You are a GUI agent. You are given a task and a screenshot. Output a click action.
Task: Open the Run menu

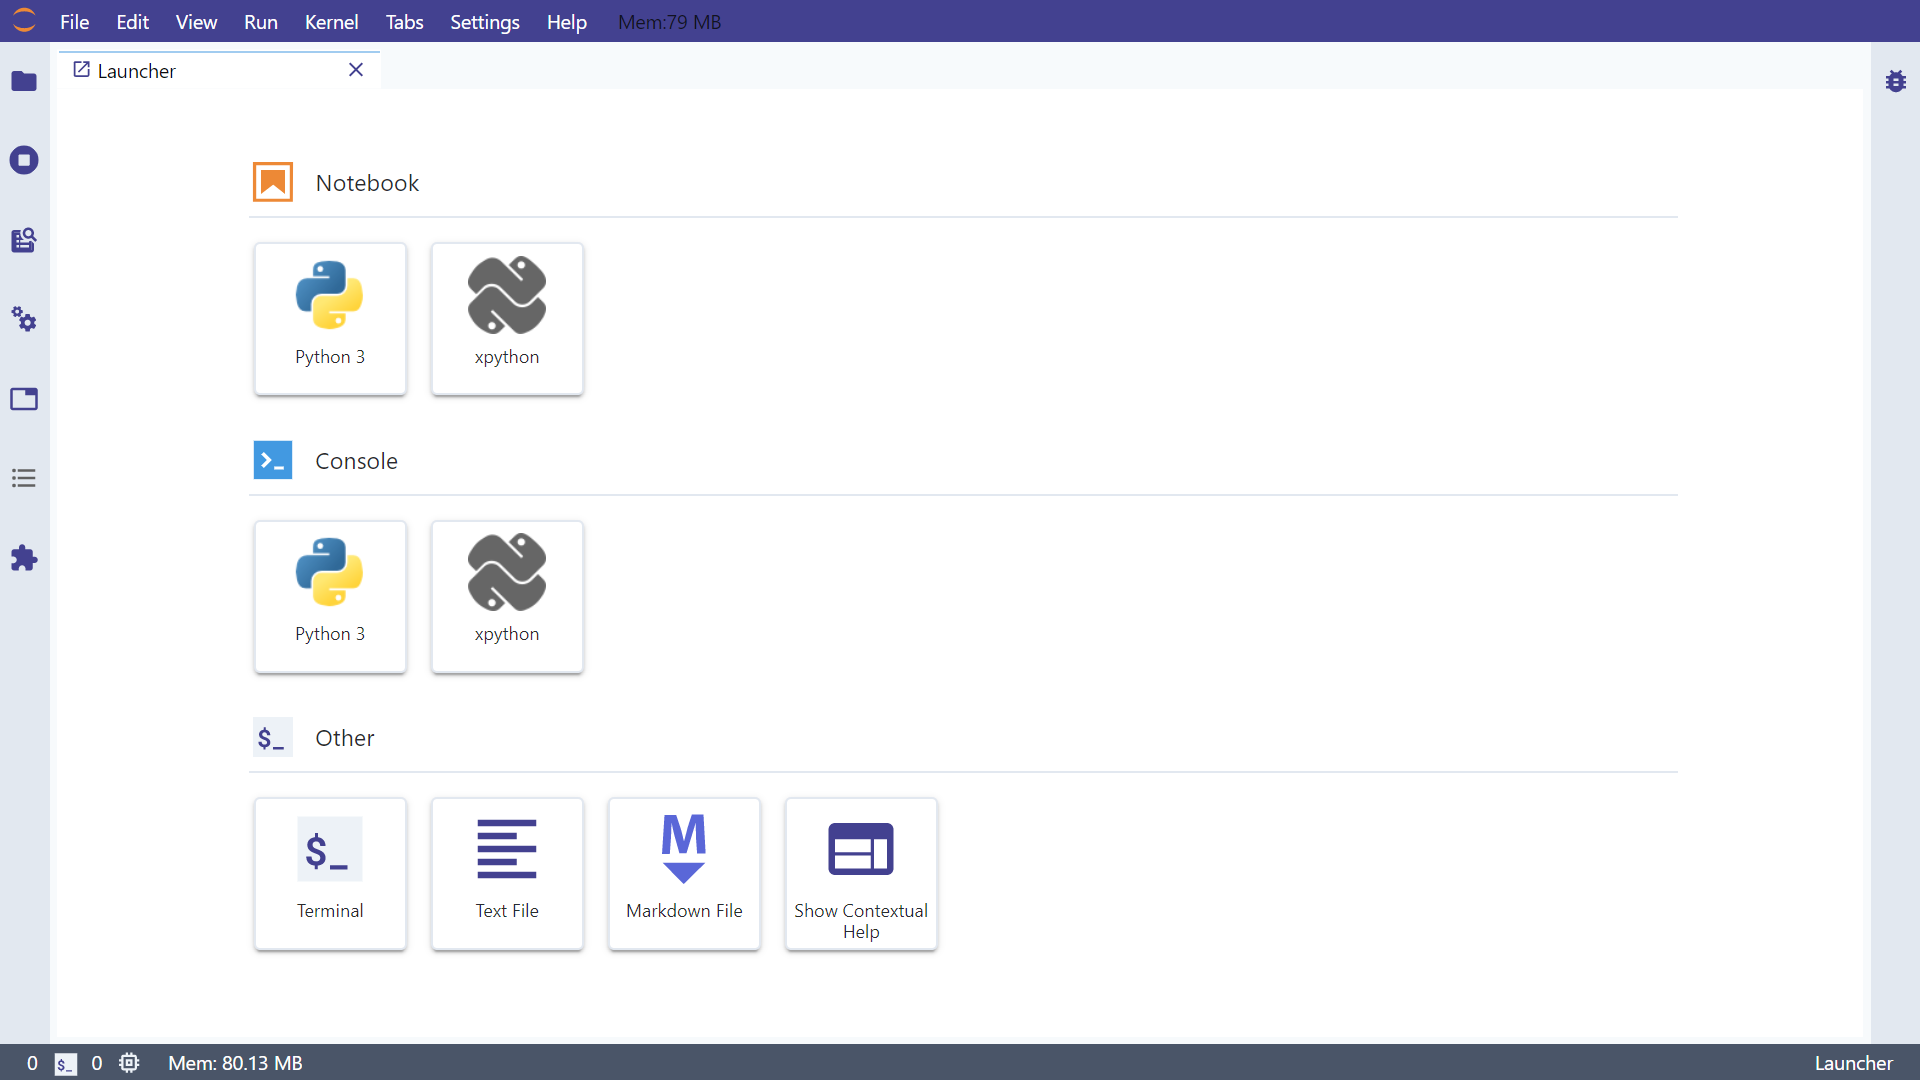point(261,21)
